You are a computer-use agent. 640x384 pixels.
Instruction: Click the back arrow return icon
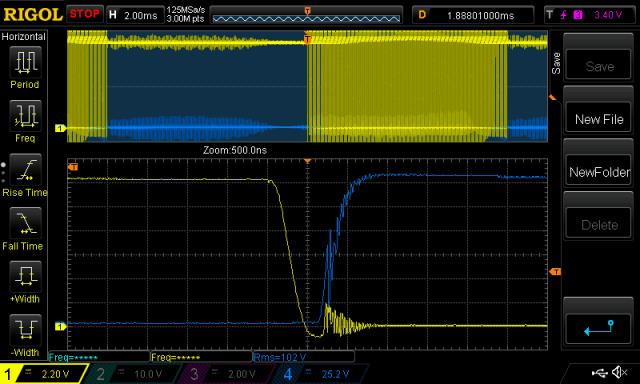click(599, 328)
